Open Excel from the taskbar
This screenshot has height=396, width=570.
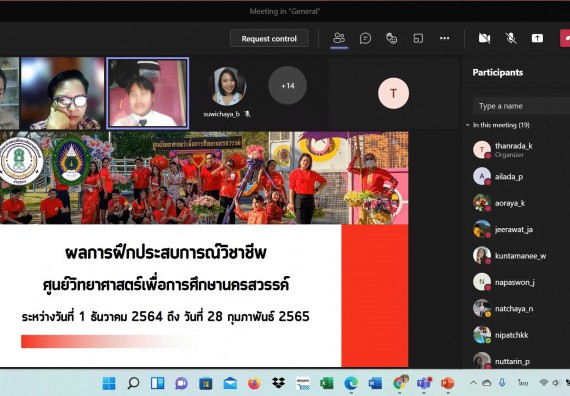(x=326, y=383)
